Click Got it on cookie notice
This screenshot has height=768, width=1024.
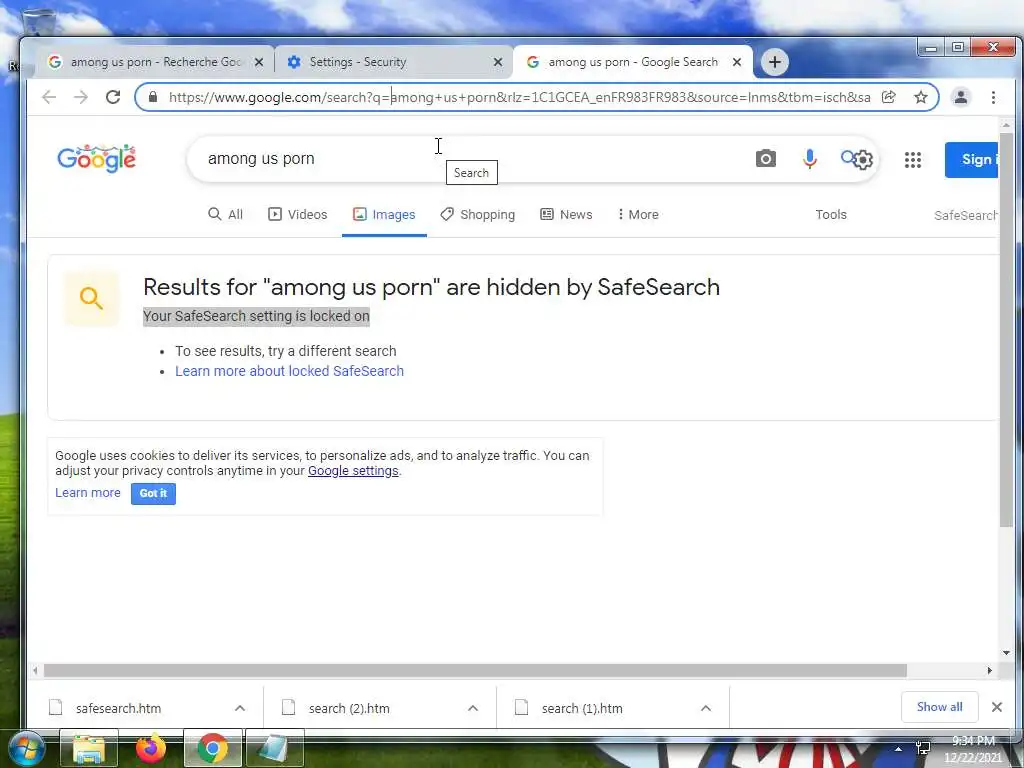pyautogui.click(x=153, y=493)
